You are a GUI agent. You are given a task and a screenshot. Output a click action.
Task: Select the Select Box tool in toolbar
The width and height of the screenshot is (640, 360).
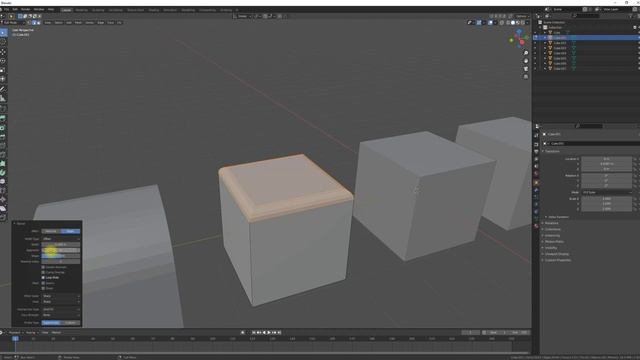click(3, 32)
